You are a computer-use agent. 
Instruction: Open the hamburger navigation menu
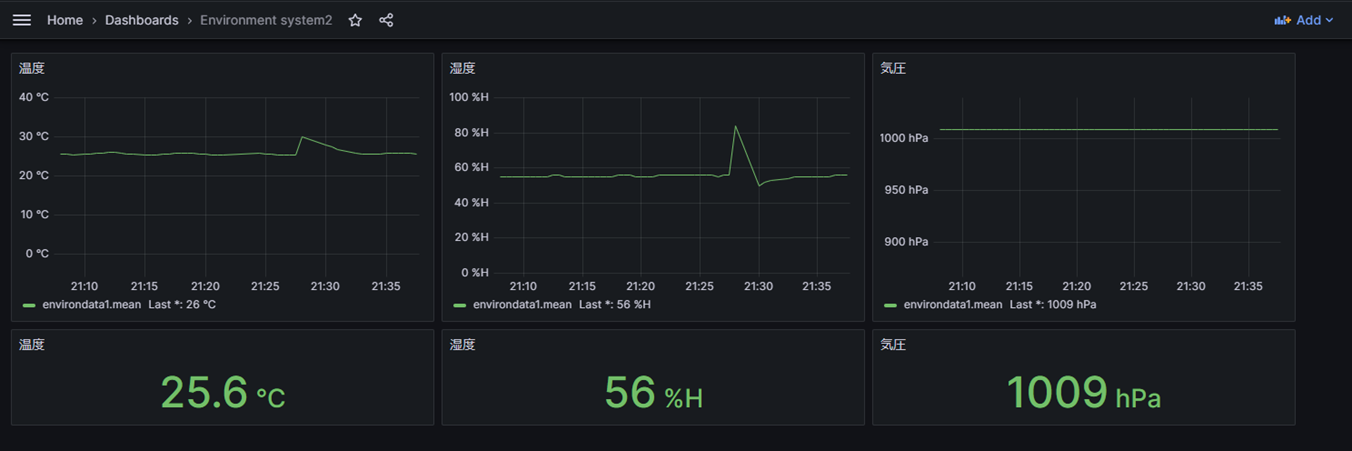(21, 20)
